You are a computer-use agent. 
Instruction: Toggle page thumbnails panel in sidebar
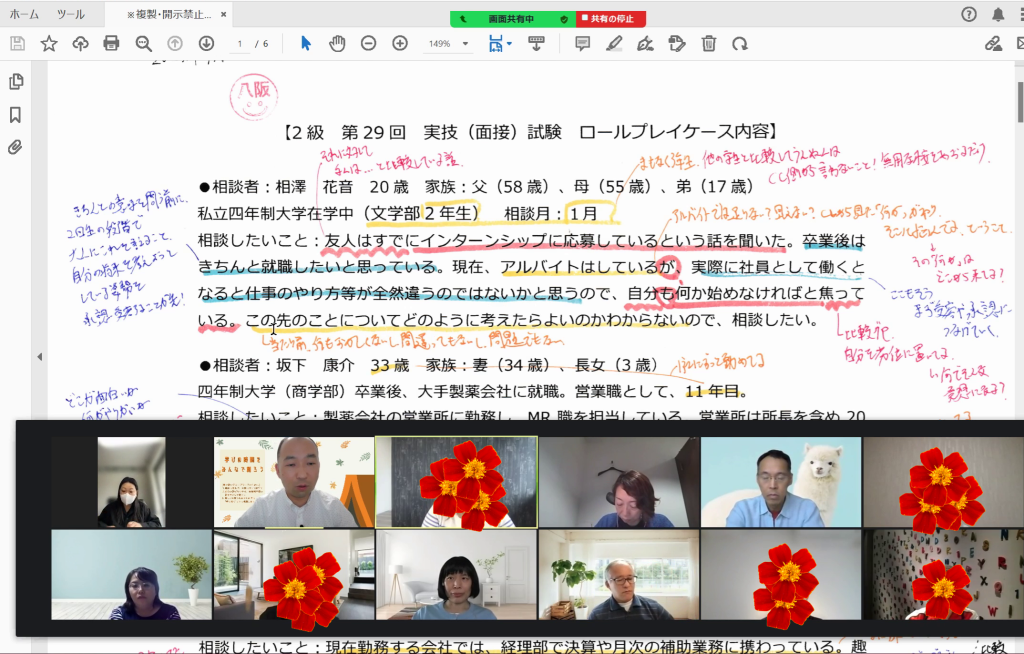(x=15, y=82)
